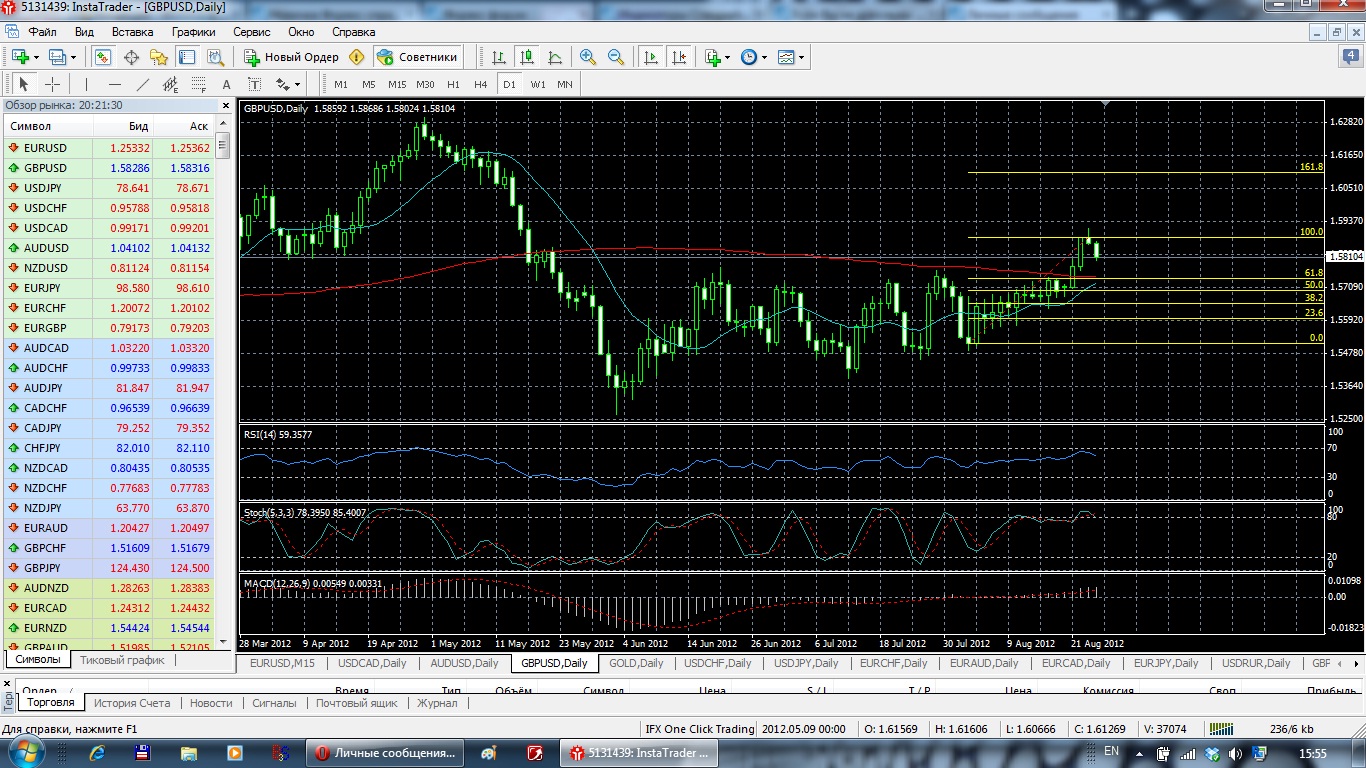Toggle the Советники expert advisors button
1366x768 pixels.
point(419,57)
